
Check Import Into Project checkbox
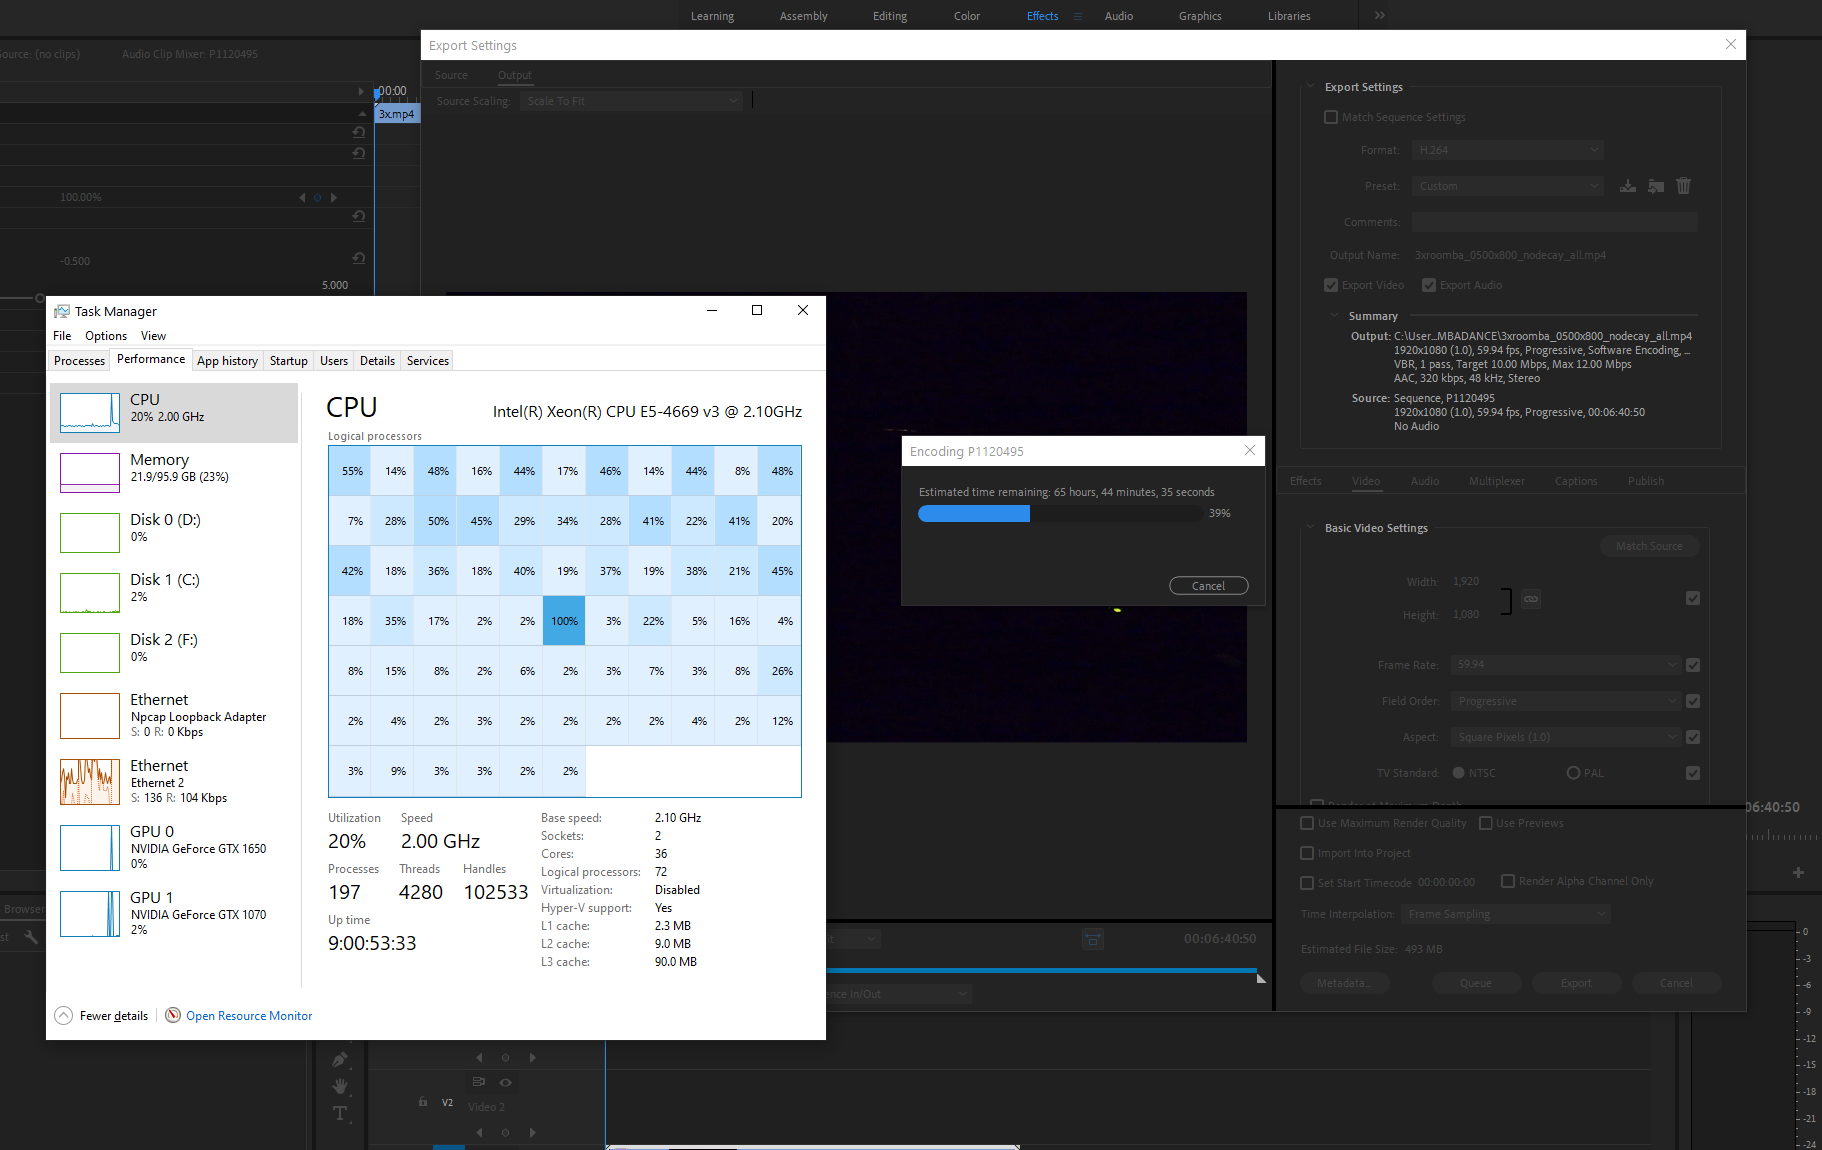[x=1307, y=853]
